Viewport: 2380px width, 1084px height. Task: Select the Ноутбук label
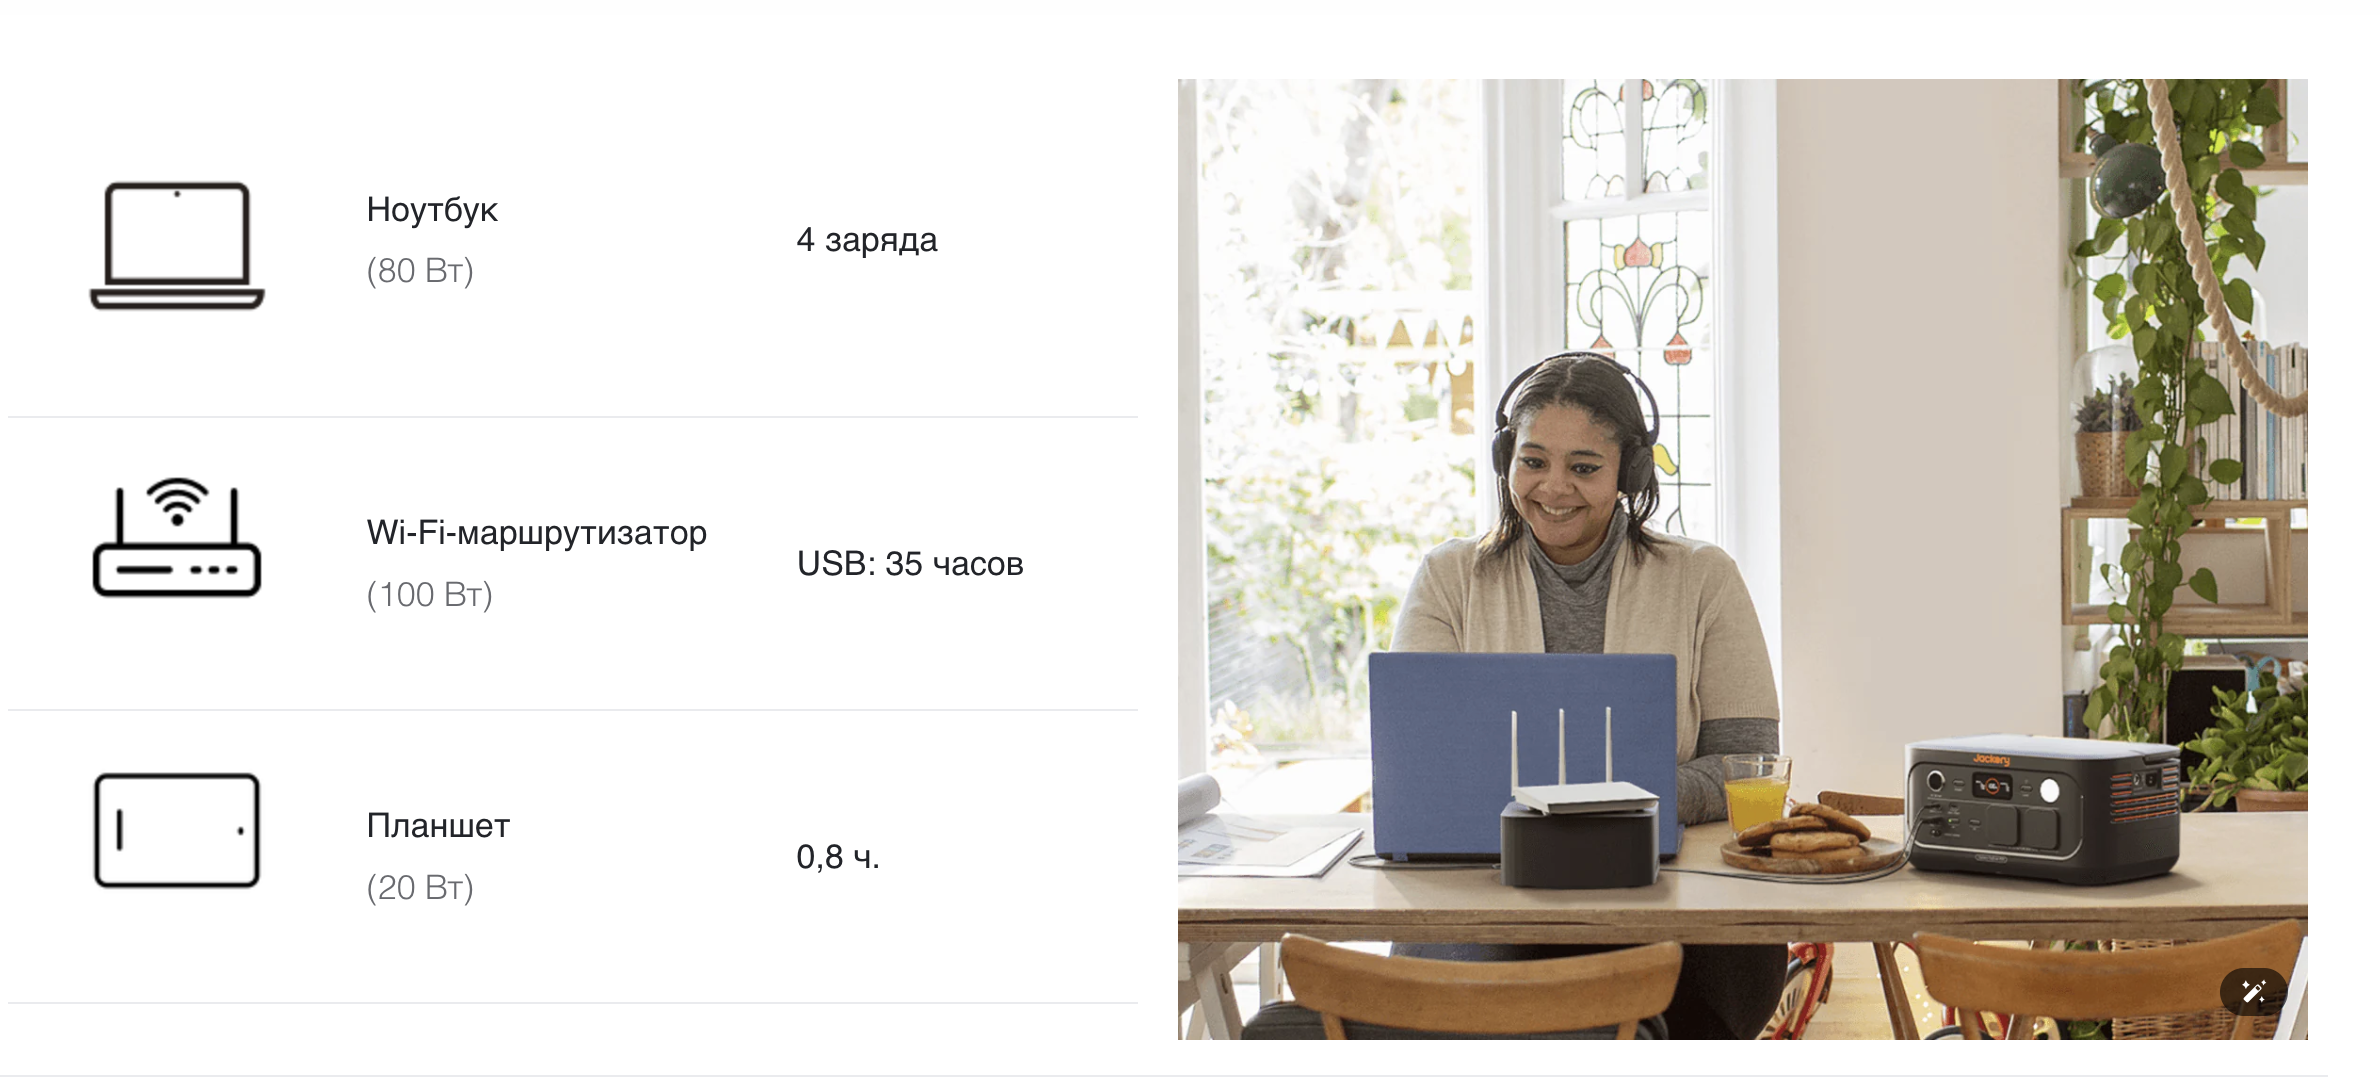[432, 210]
